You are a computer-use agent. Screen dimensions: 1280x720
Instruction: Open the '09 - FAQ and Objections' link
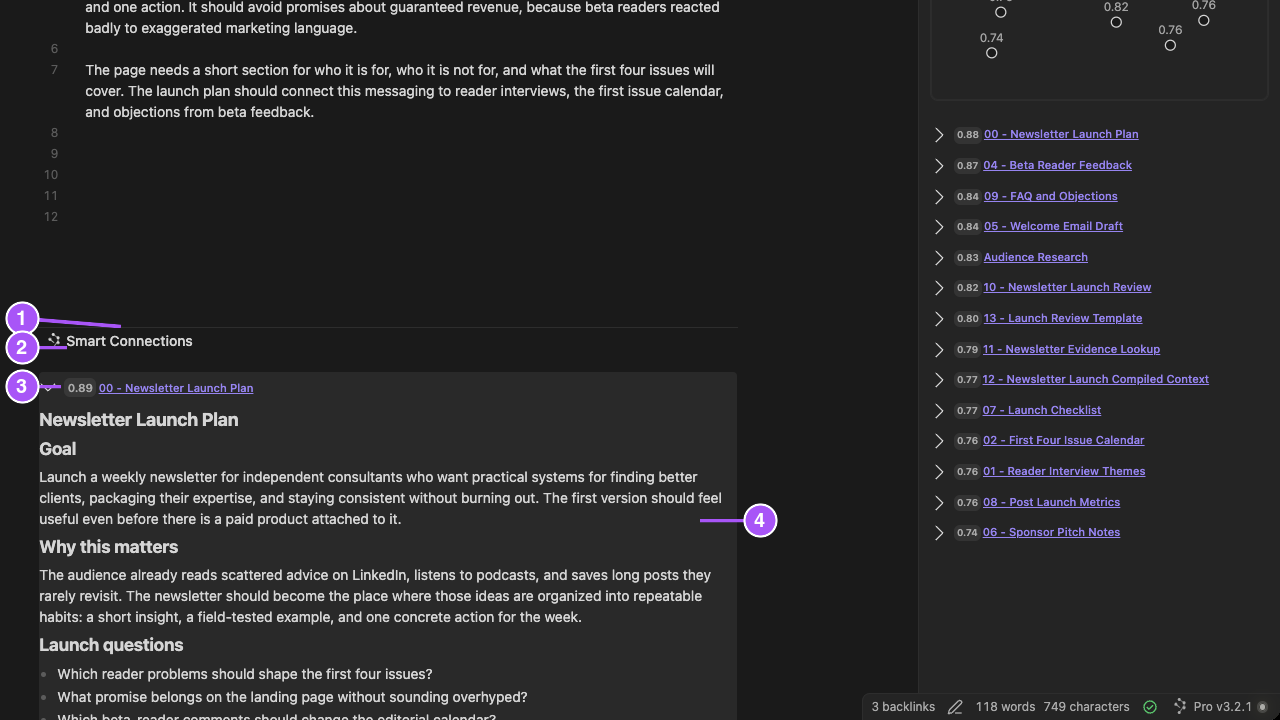[x=1051, y=196]
